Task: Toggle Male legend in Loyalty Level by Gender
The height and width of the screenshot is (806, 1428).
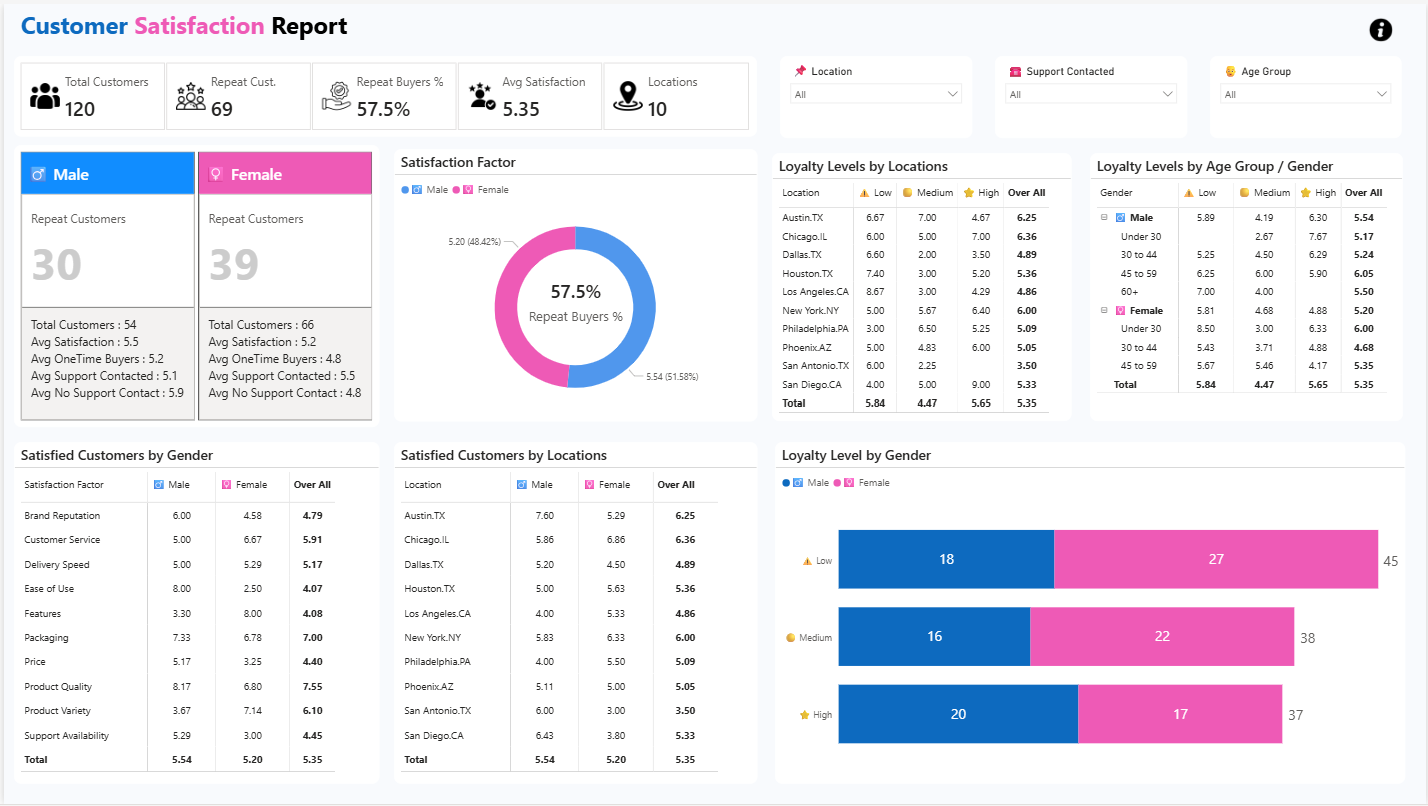Action: 806,483
